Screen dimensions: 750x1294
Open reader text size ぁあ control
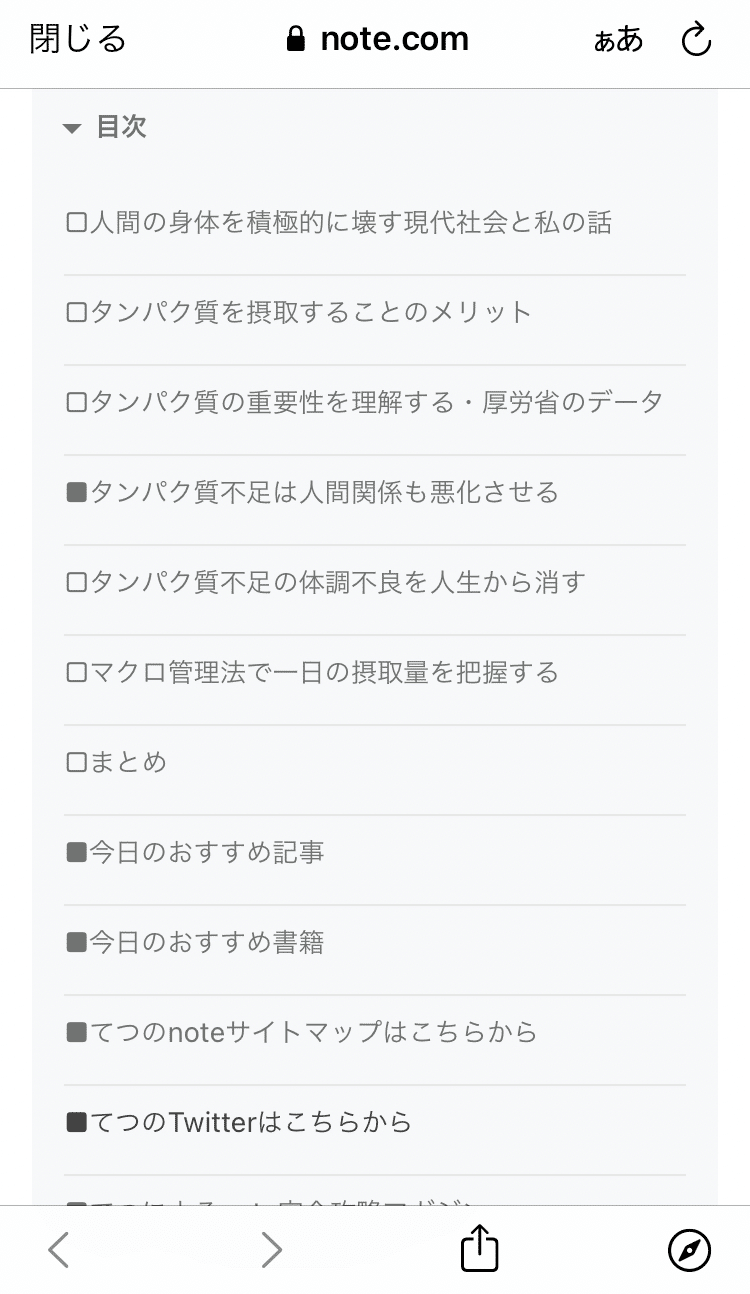pyautogui.click(x=618, y=40)
